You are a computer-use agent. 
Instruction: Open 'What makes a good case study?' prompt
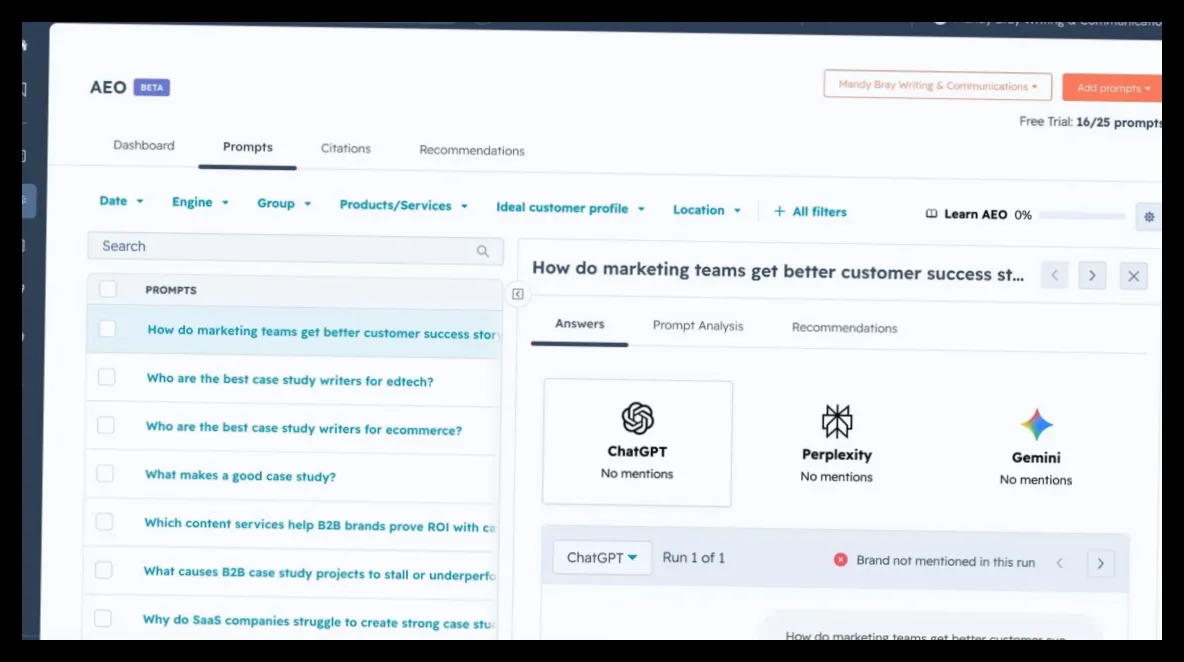coord(240,476)
